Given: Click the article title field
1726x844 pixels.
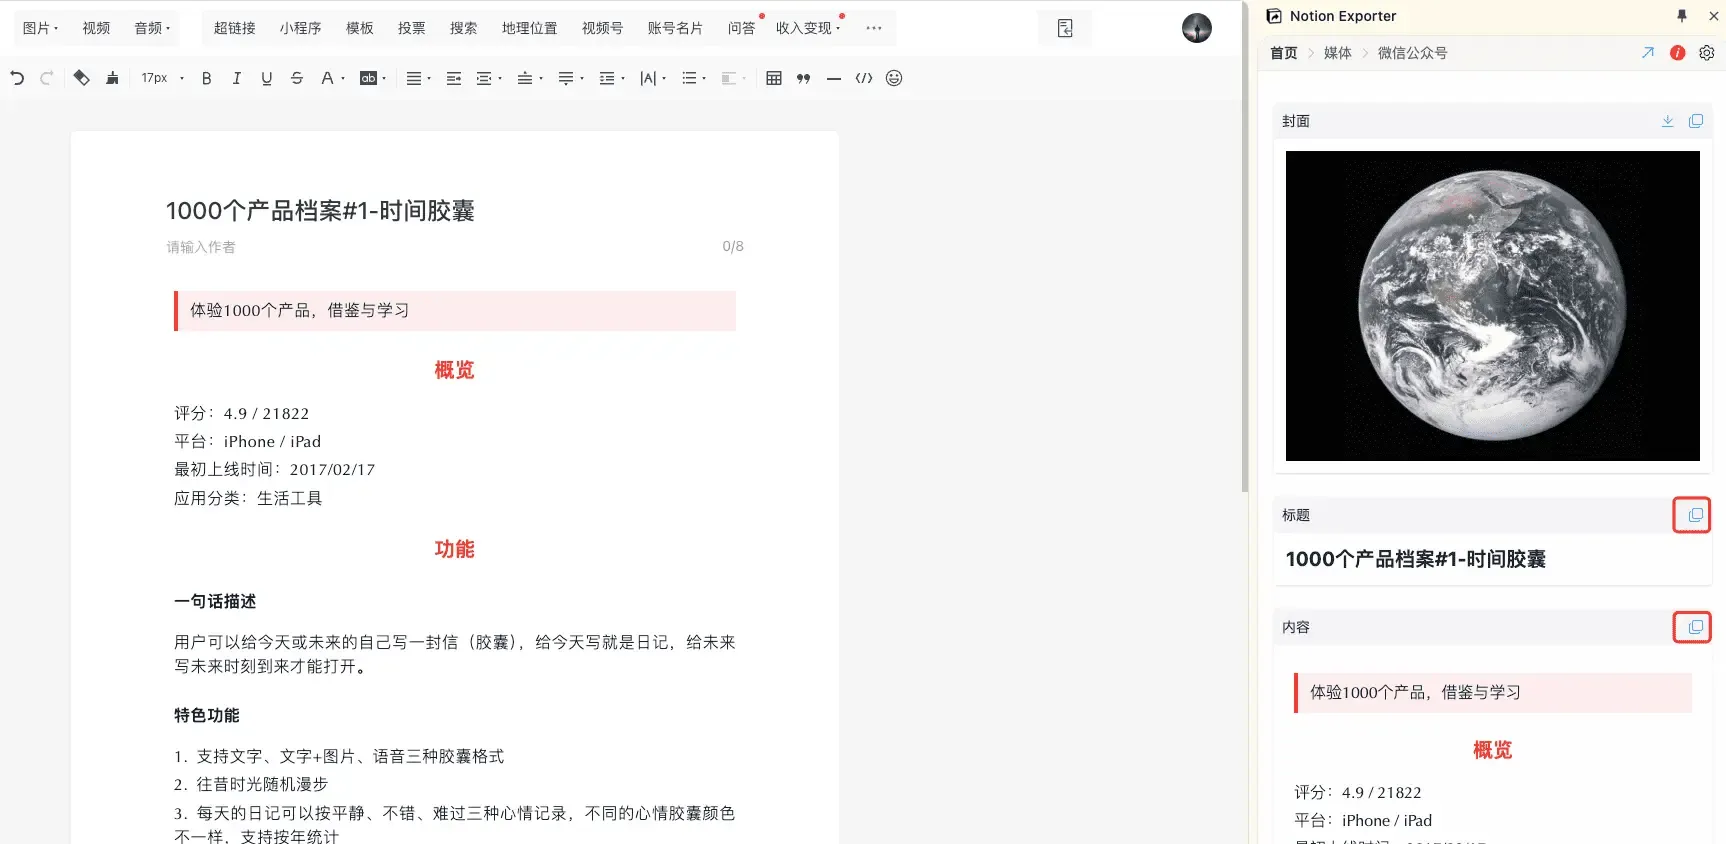Looking at the screenshot, I should pos(455,211).
